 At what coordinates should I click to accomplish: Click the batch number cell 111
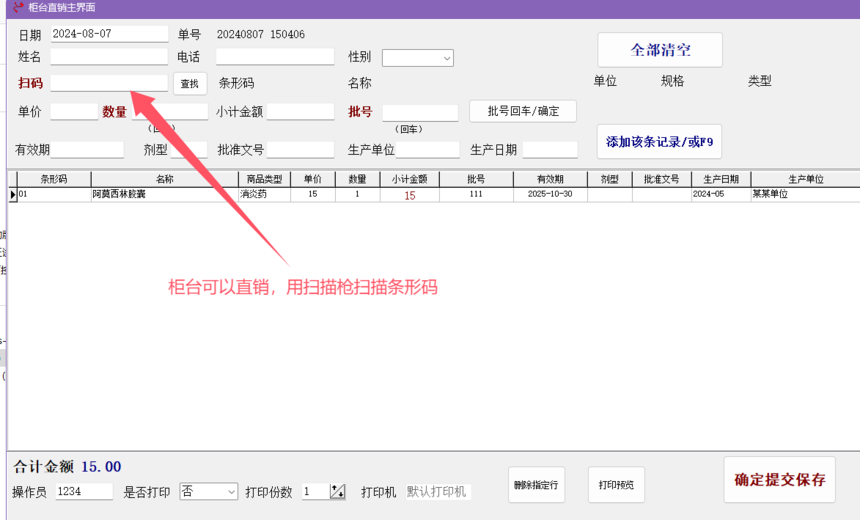[x=476, y=194]
